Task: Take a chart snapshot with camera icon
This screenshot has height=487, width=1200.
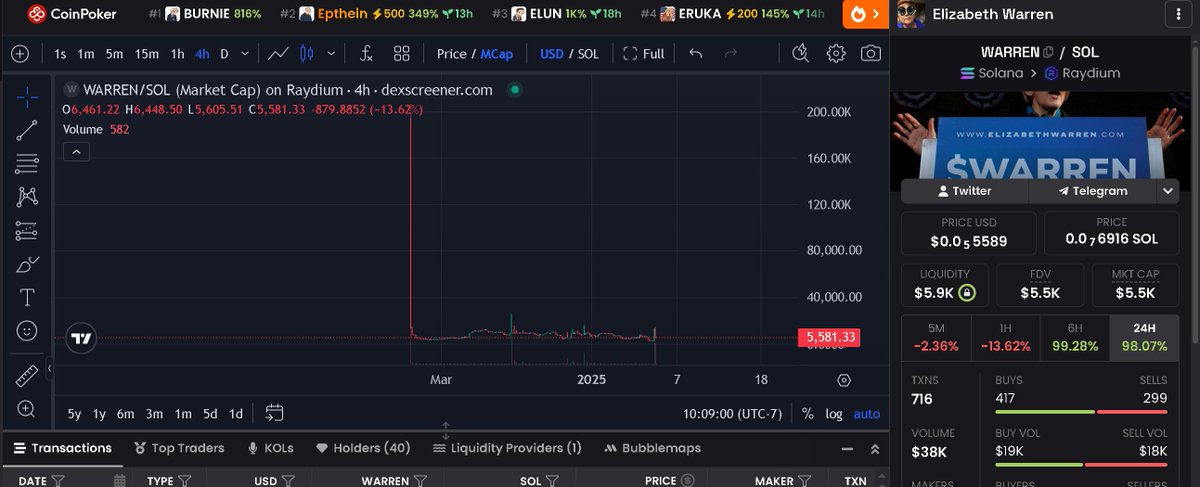Action: [x=871, y=53]
